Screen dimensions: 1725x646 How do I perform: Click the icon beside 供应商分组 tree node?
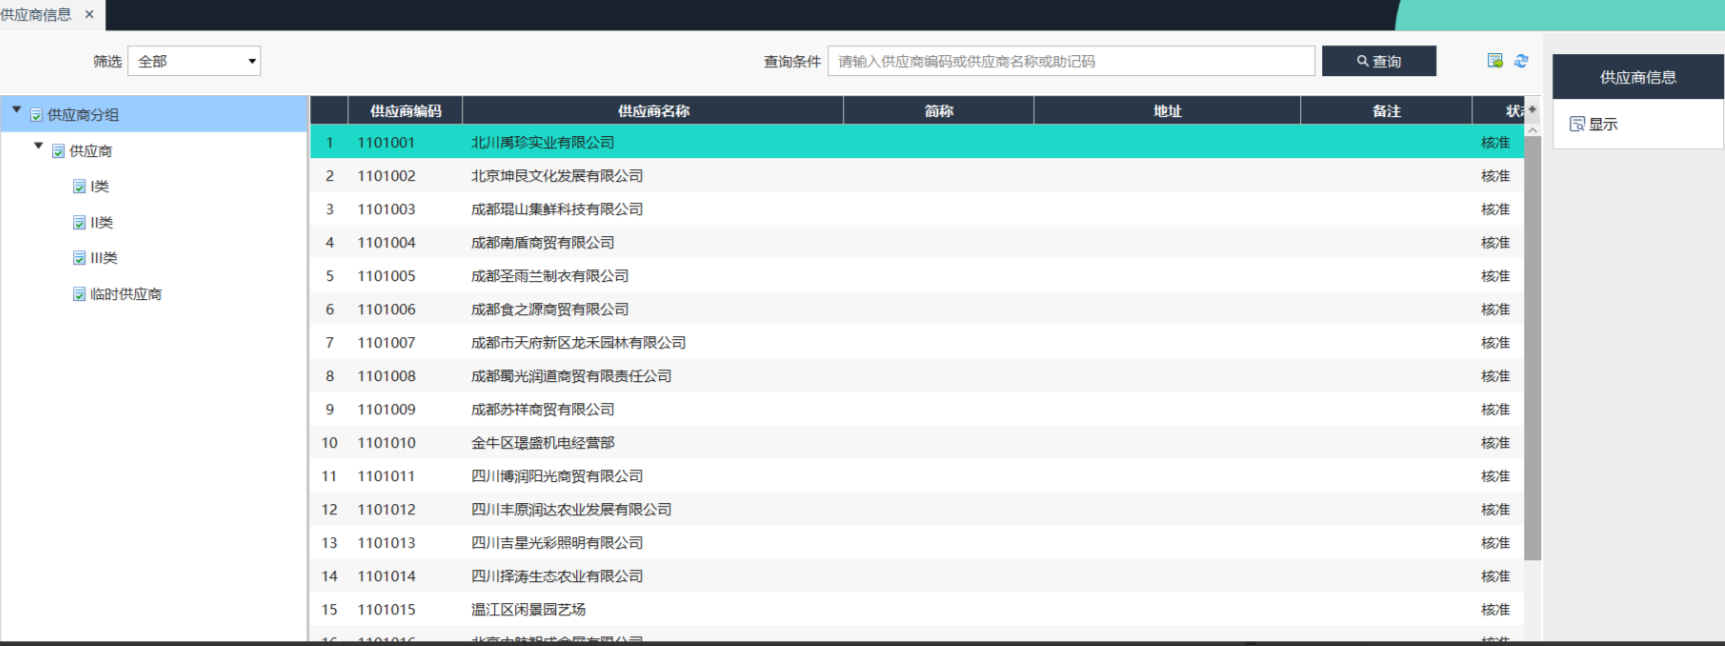[x=37, y=115]
